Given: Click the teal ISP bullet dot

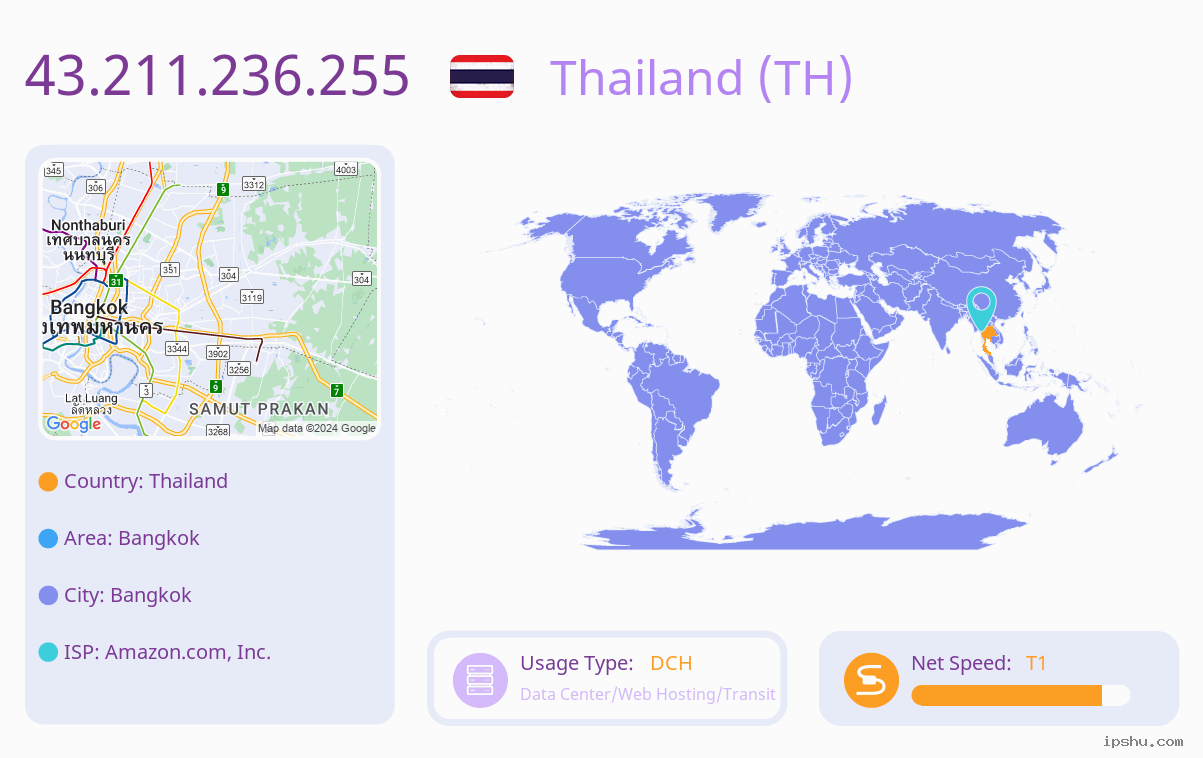Looking at the screenshot, I should (x=48, y=652).
